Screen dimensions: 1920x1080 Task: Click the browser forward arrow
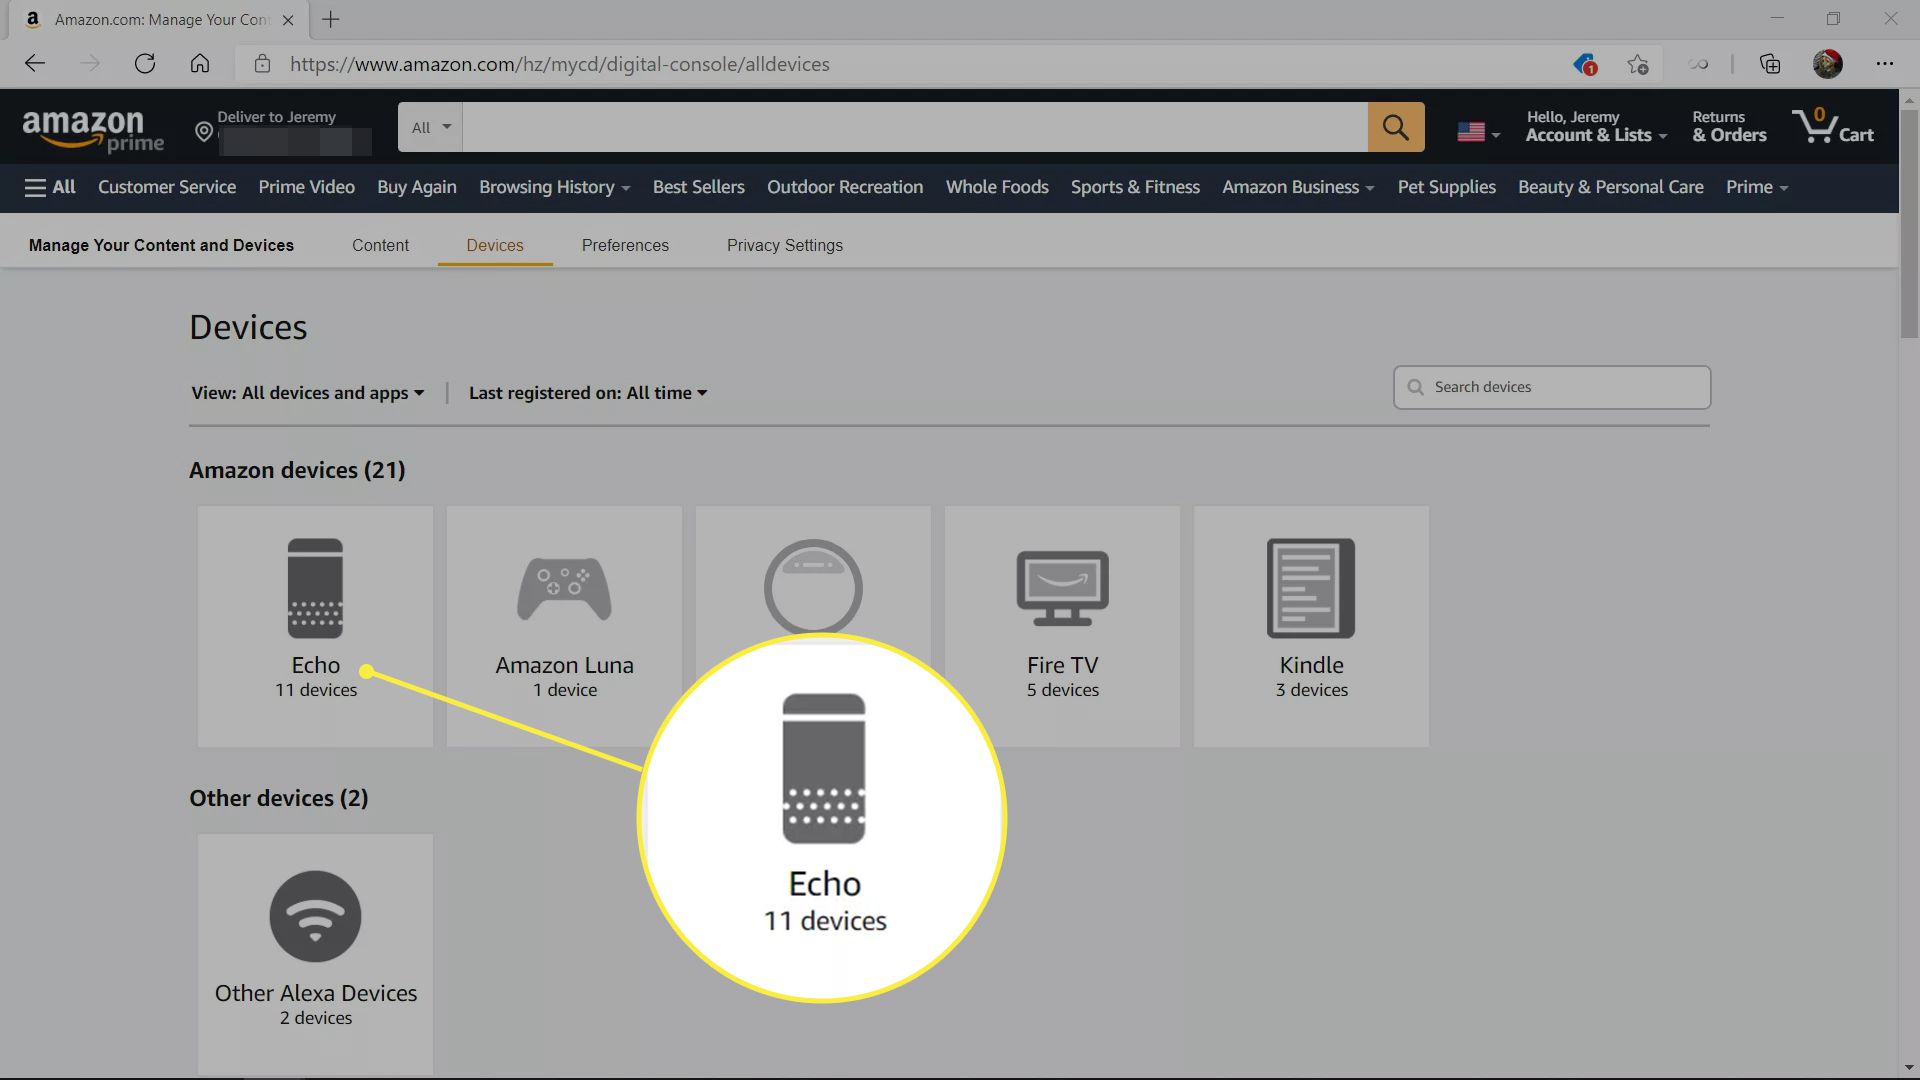click(90, 64)
